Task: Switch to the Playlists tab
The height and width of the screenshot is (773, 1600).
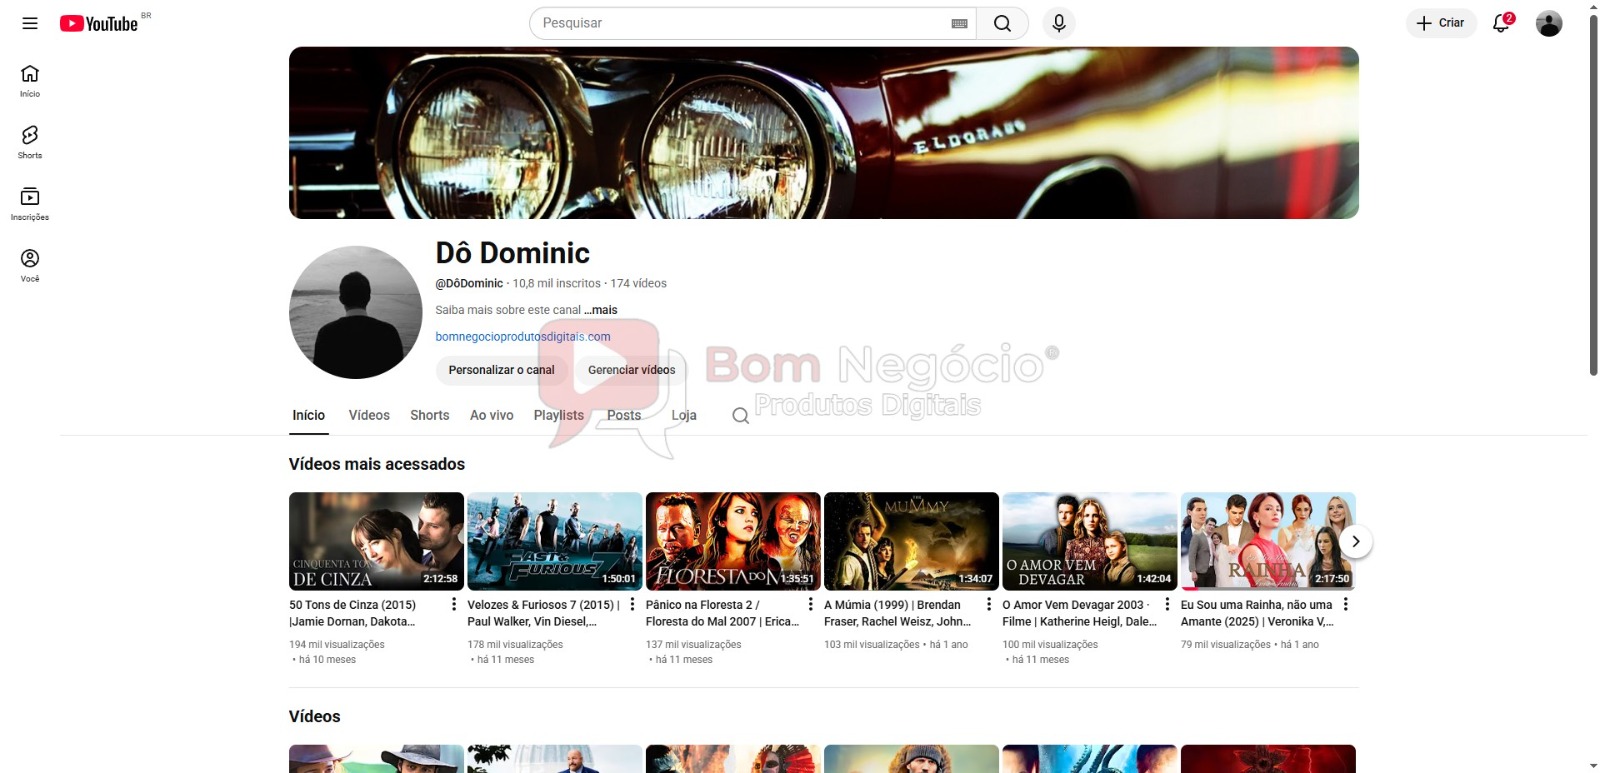Action: (558, 415)
